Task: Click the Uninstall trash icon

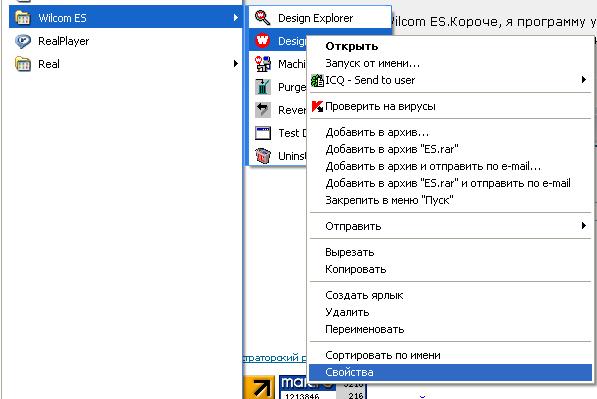Action: pyautogui.click(x=262, y=156)
